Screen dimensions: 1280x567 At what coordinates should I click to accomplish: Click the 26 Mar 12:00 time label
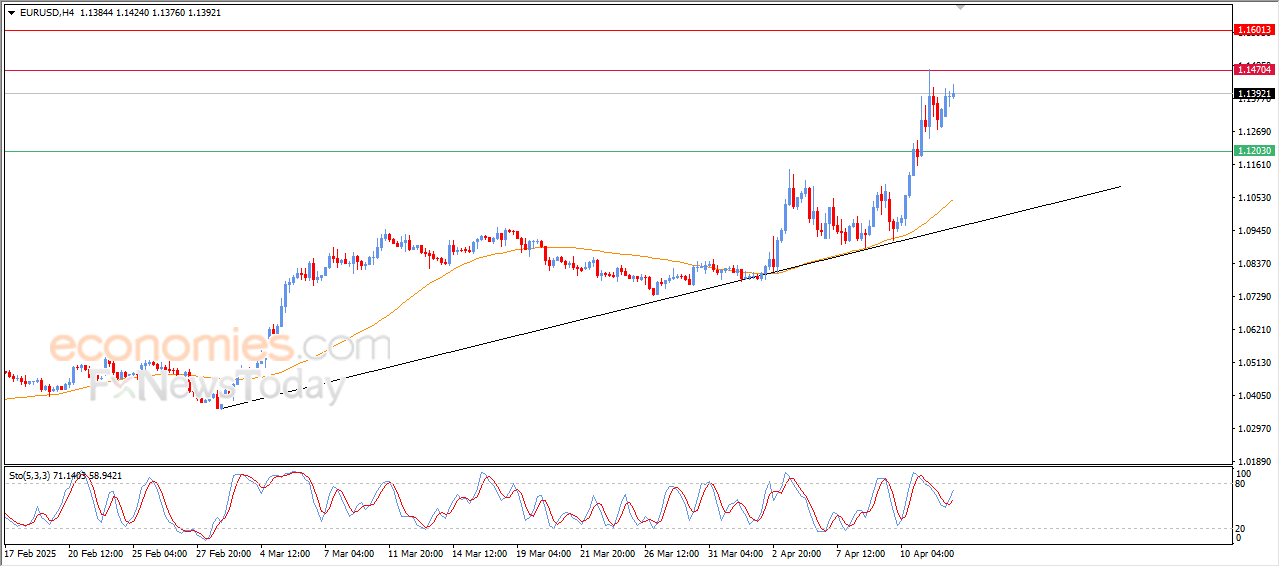tap(671, 553)
